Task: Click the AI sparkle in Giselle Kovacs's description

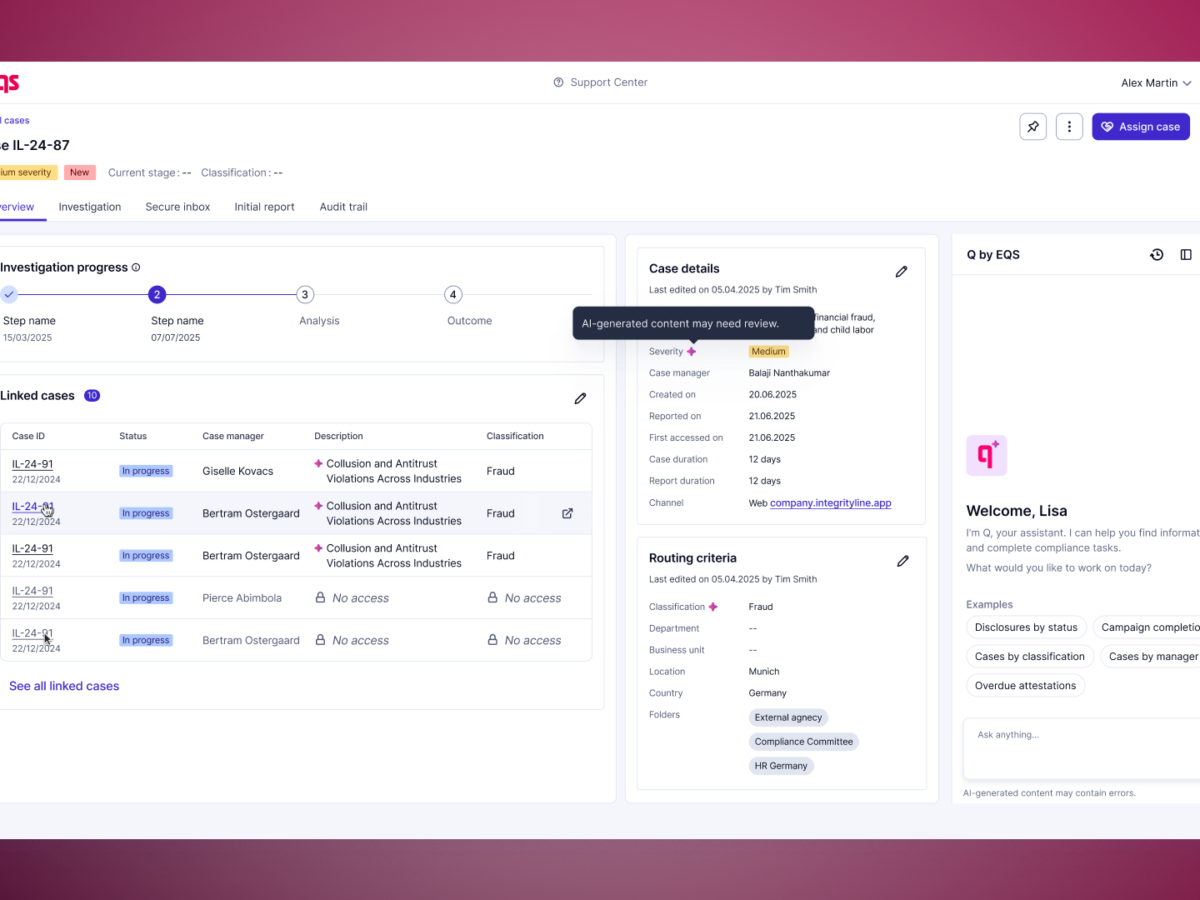Action: pos(318,464)
